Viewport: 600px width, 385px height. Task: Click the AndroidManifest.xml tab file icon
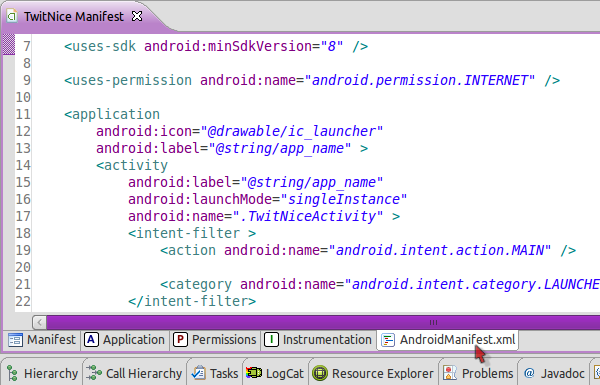pos(388,340)
